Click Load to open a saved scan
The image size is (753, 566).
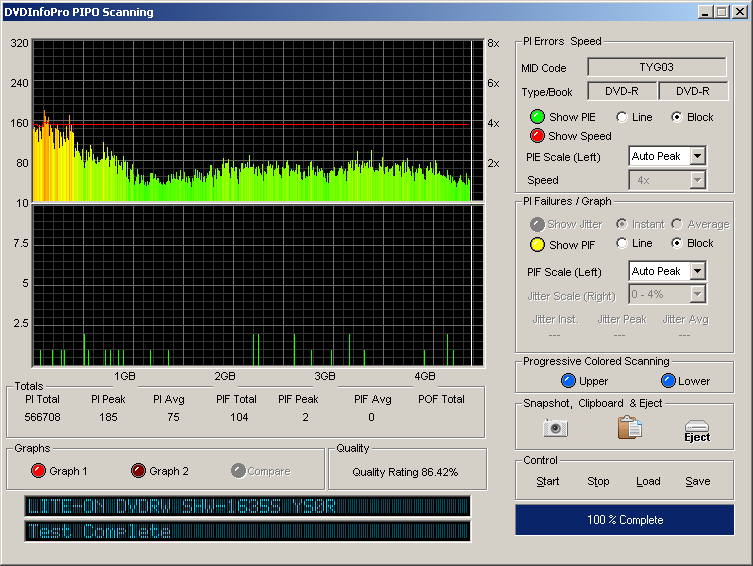click(648, 481)
